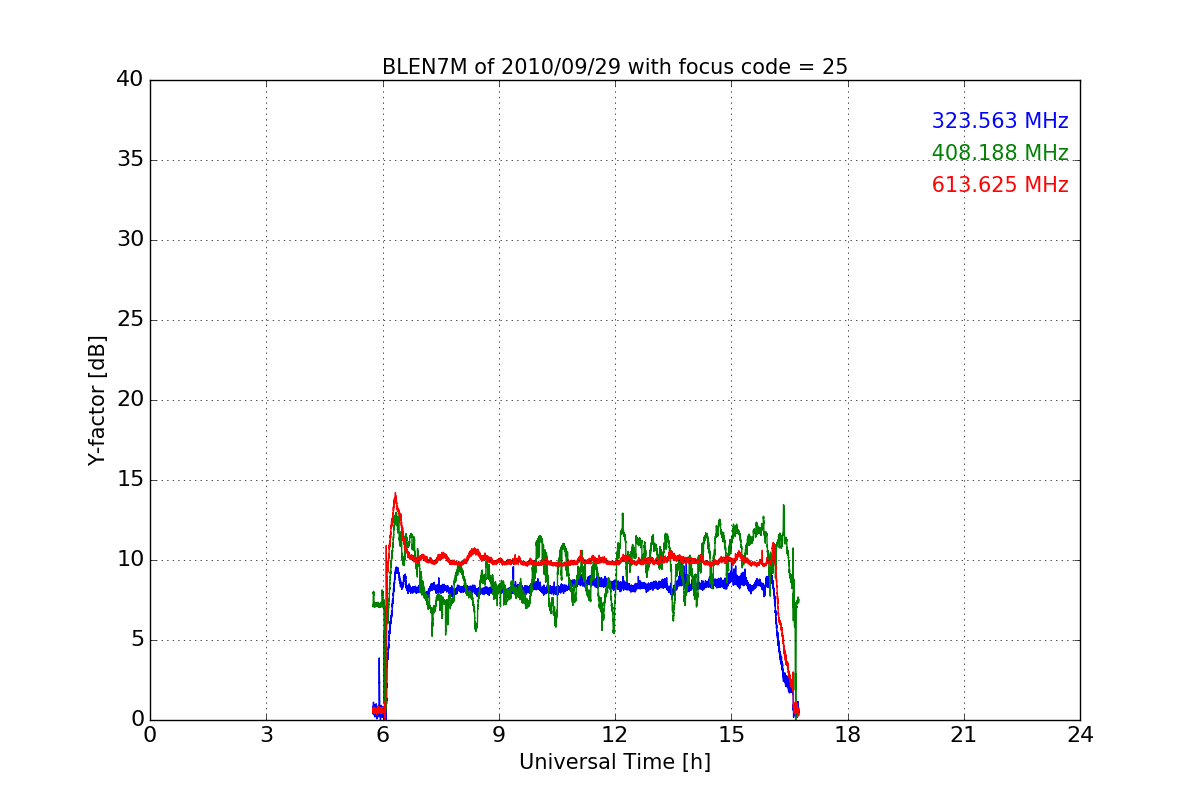Screen dimensions: 1200x800
Task: Select the 323.563 MHz legend label
Action: (1000, 121)
